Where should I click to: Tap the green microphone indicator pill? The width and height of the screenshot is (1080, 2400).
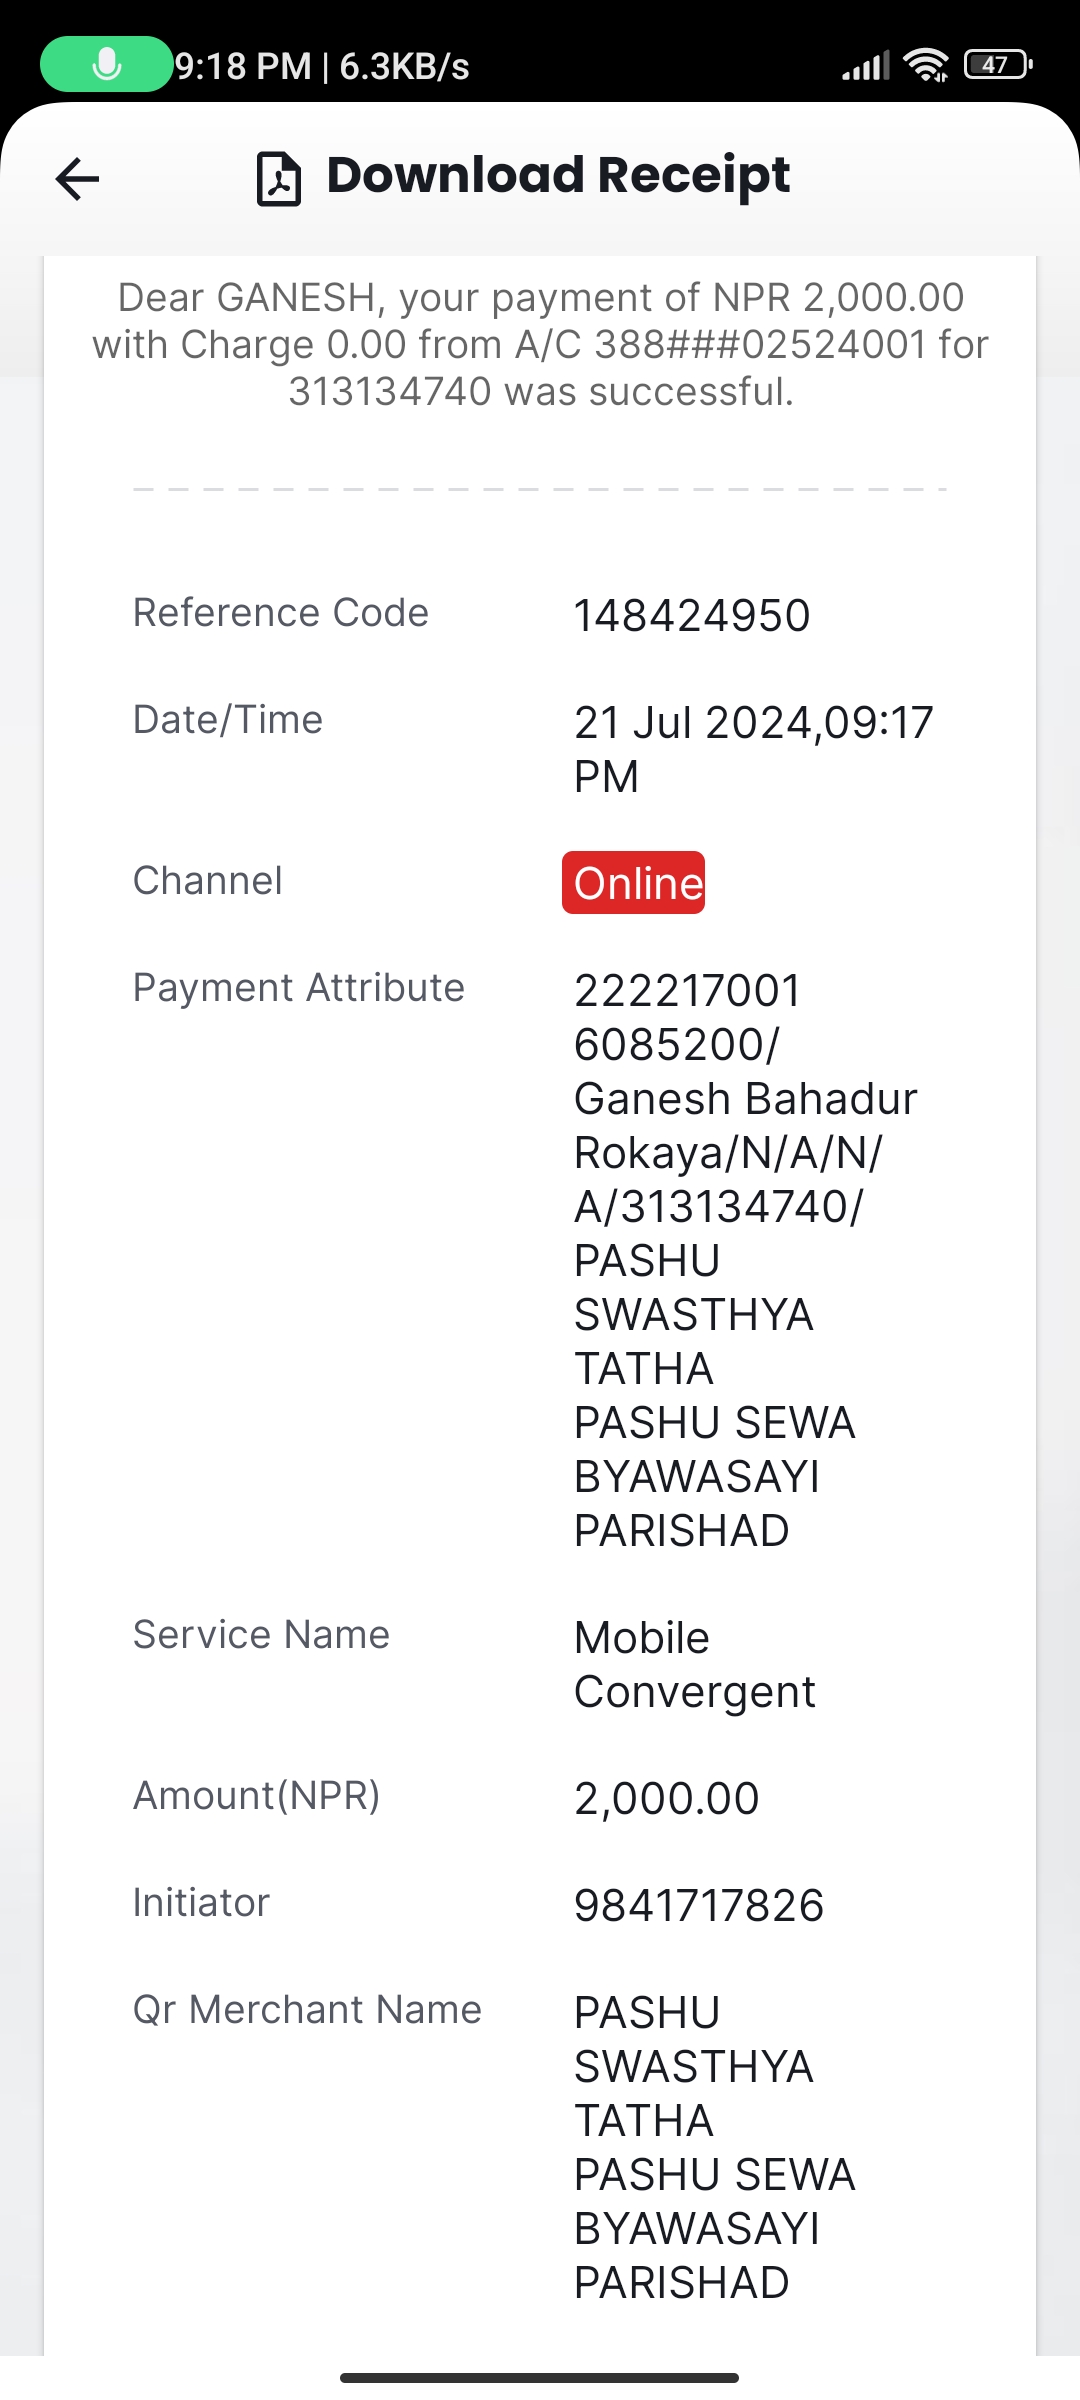point(106,65)
